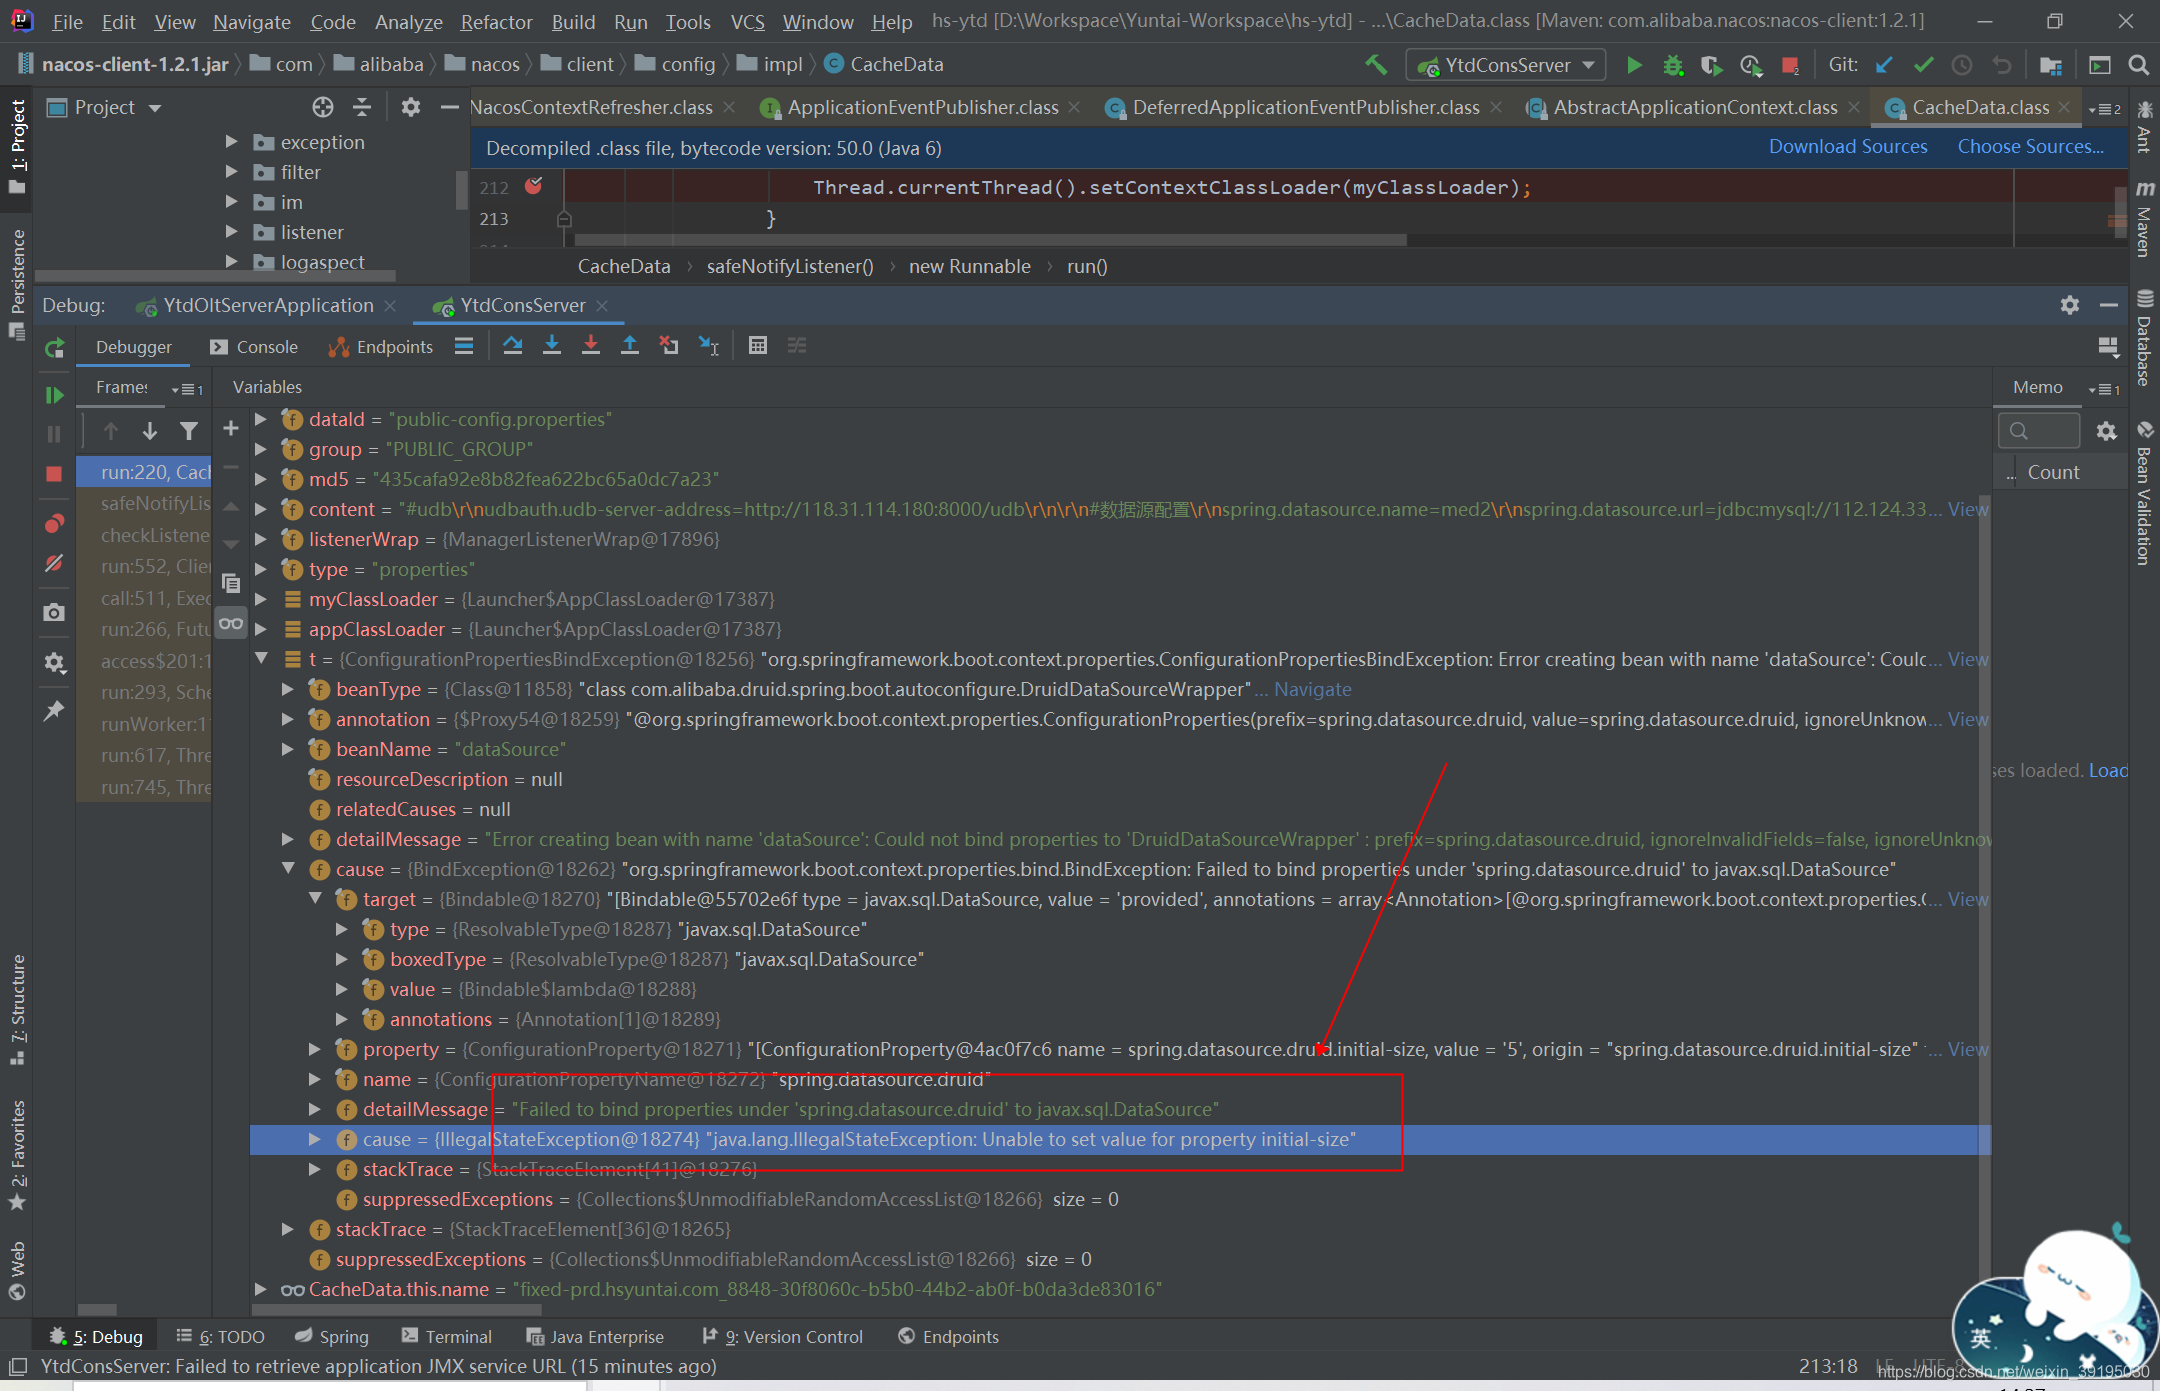Viewport: 2160px width, 1391px height.
Task: Click Choose Sources link
Action: point(2029,145)
